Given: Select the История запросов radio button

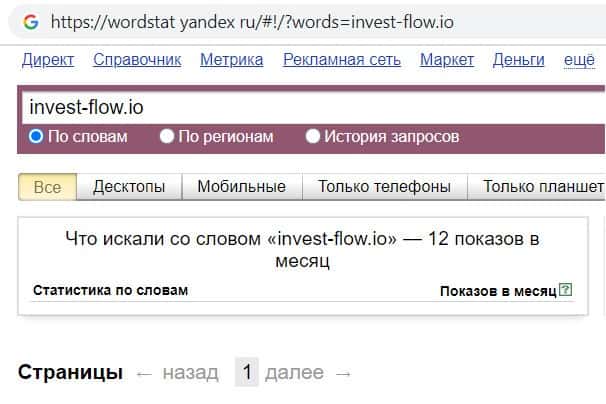Looking at the screenshot, I should point(312,136).
